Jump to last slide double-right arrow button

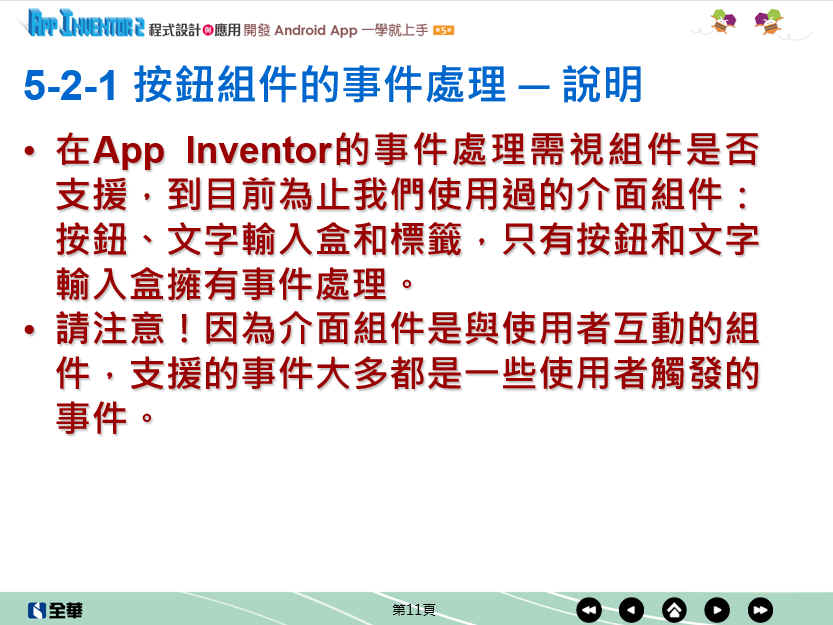(x=760, y=609)
